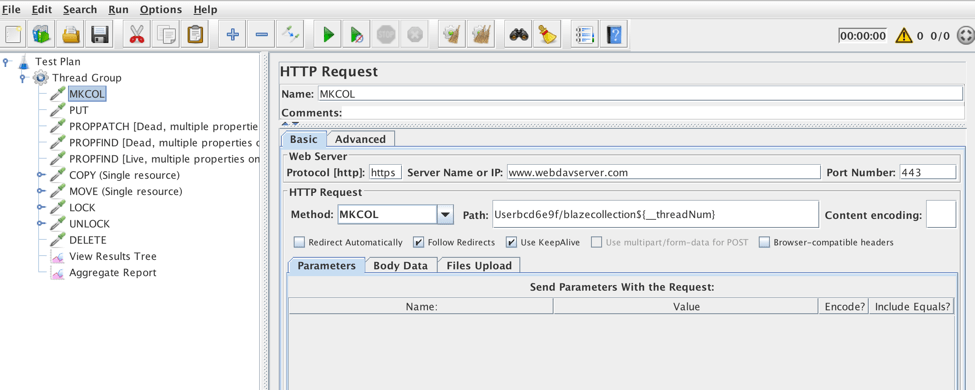Collapse all tree nodes minus icon

click(x=262, y=34)
